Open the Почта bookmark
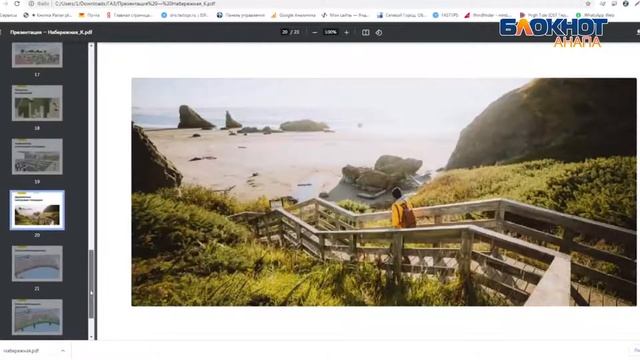Viewport: 640px width, 360px height. 89,15
